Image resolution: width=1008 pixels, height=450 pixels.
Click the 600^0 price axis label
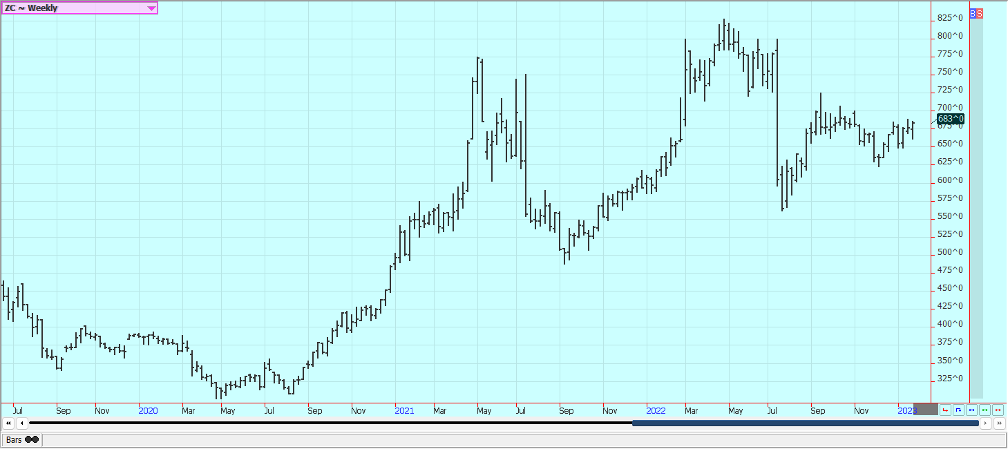click(950, 180)
